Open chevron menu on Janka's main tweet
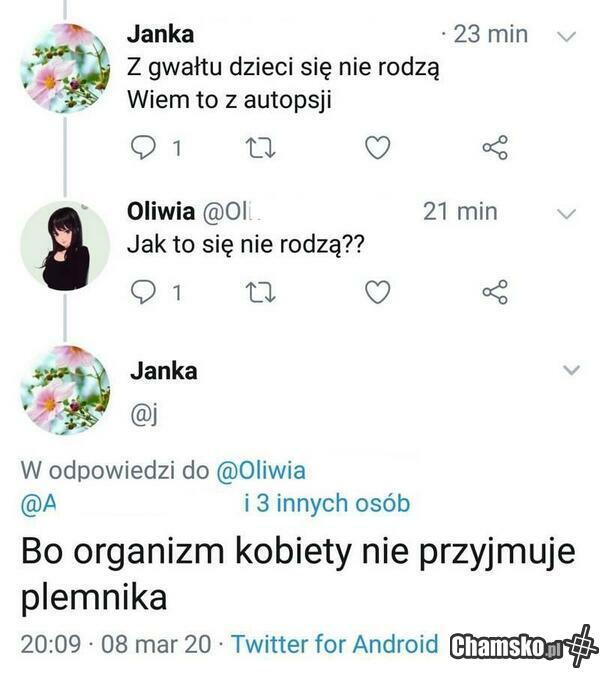Viewport: 600px width, 674px height. pyautogui.click(x=571, y=370)
